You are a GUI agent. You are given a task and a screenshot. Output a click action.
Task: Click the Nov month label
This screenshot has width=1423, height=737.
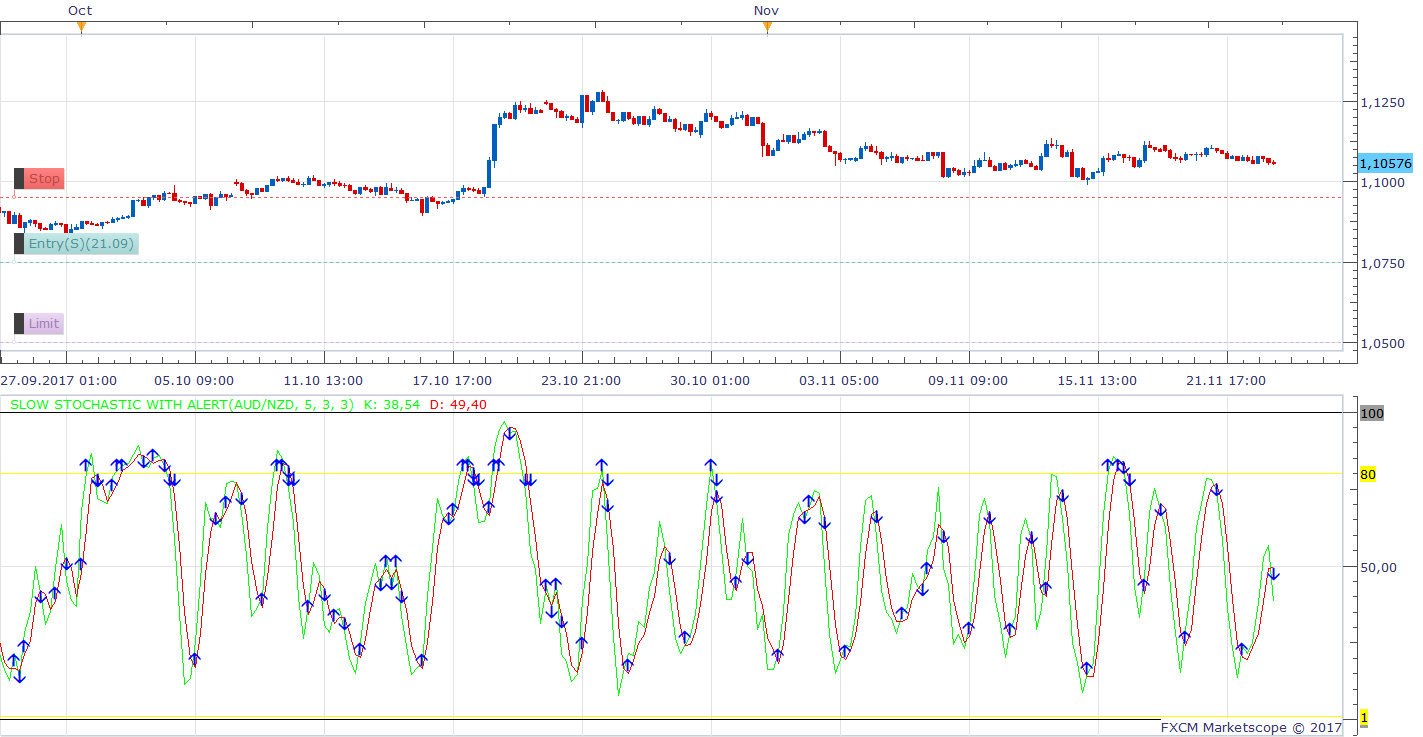[766, 10]
